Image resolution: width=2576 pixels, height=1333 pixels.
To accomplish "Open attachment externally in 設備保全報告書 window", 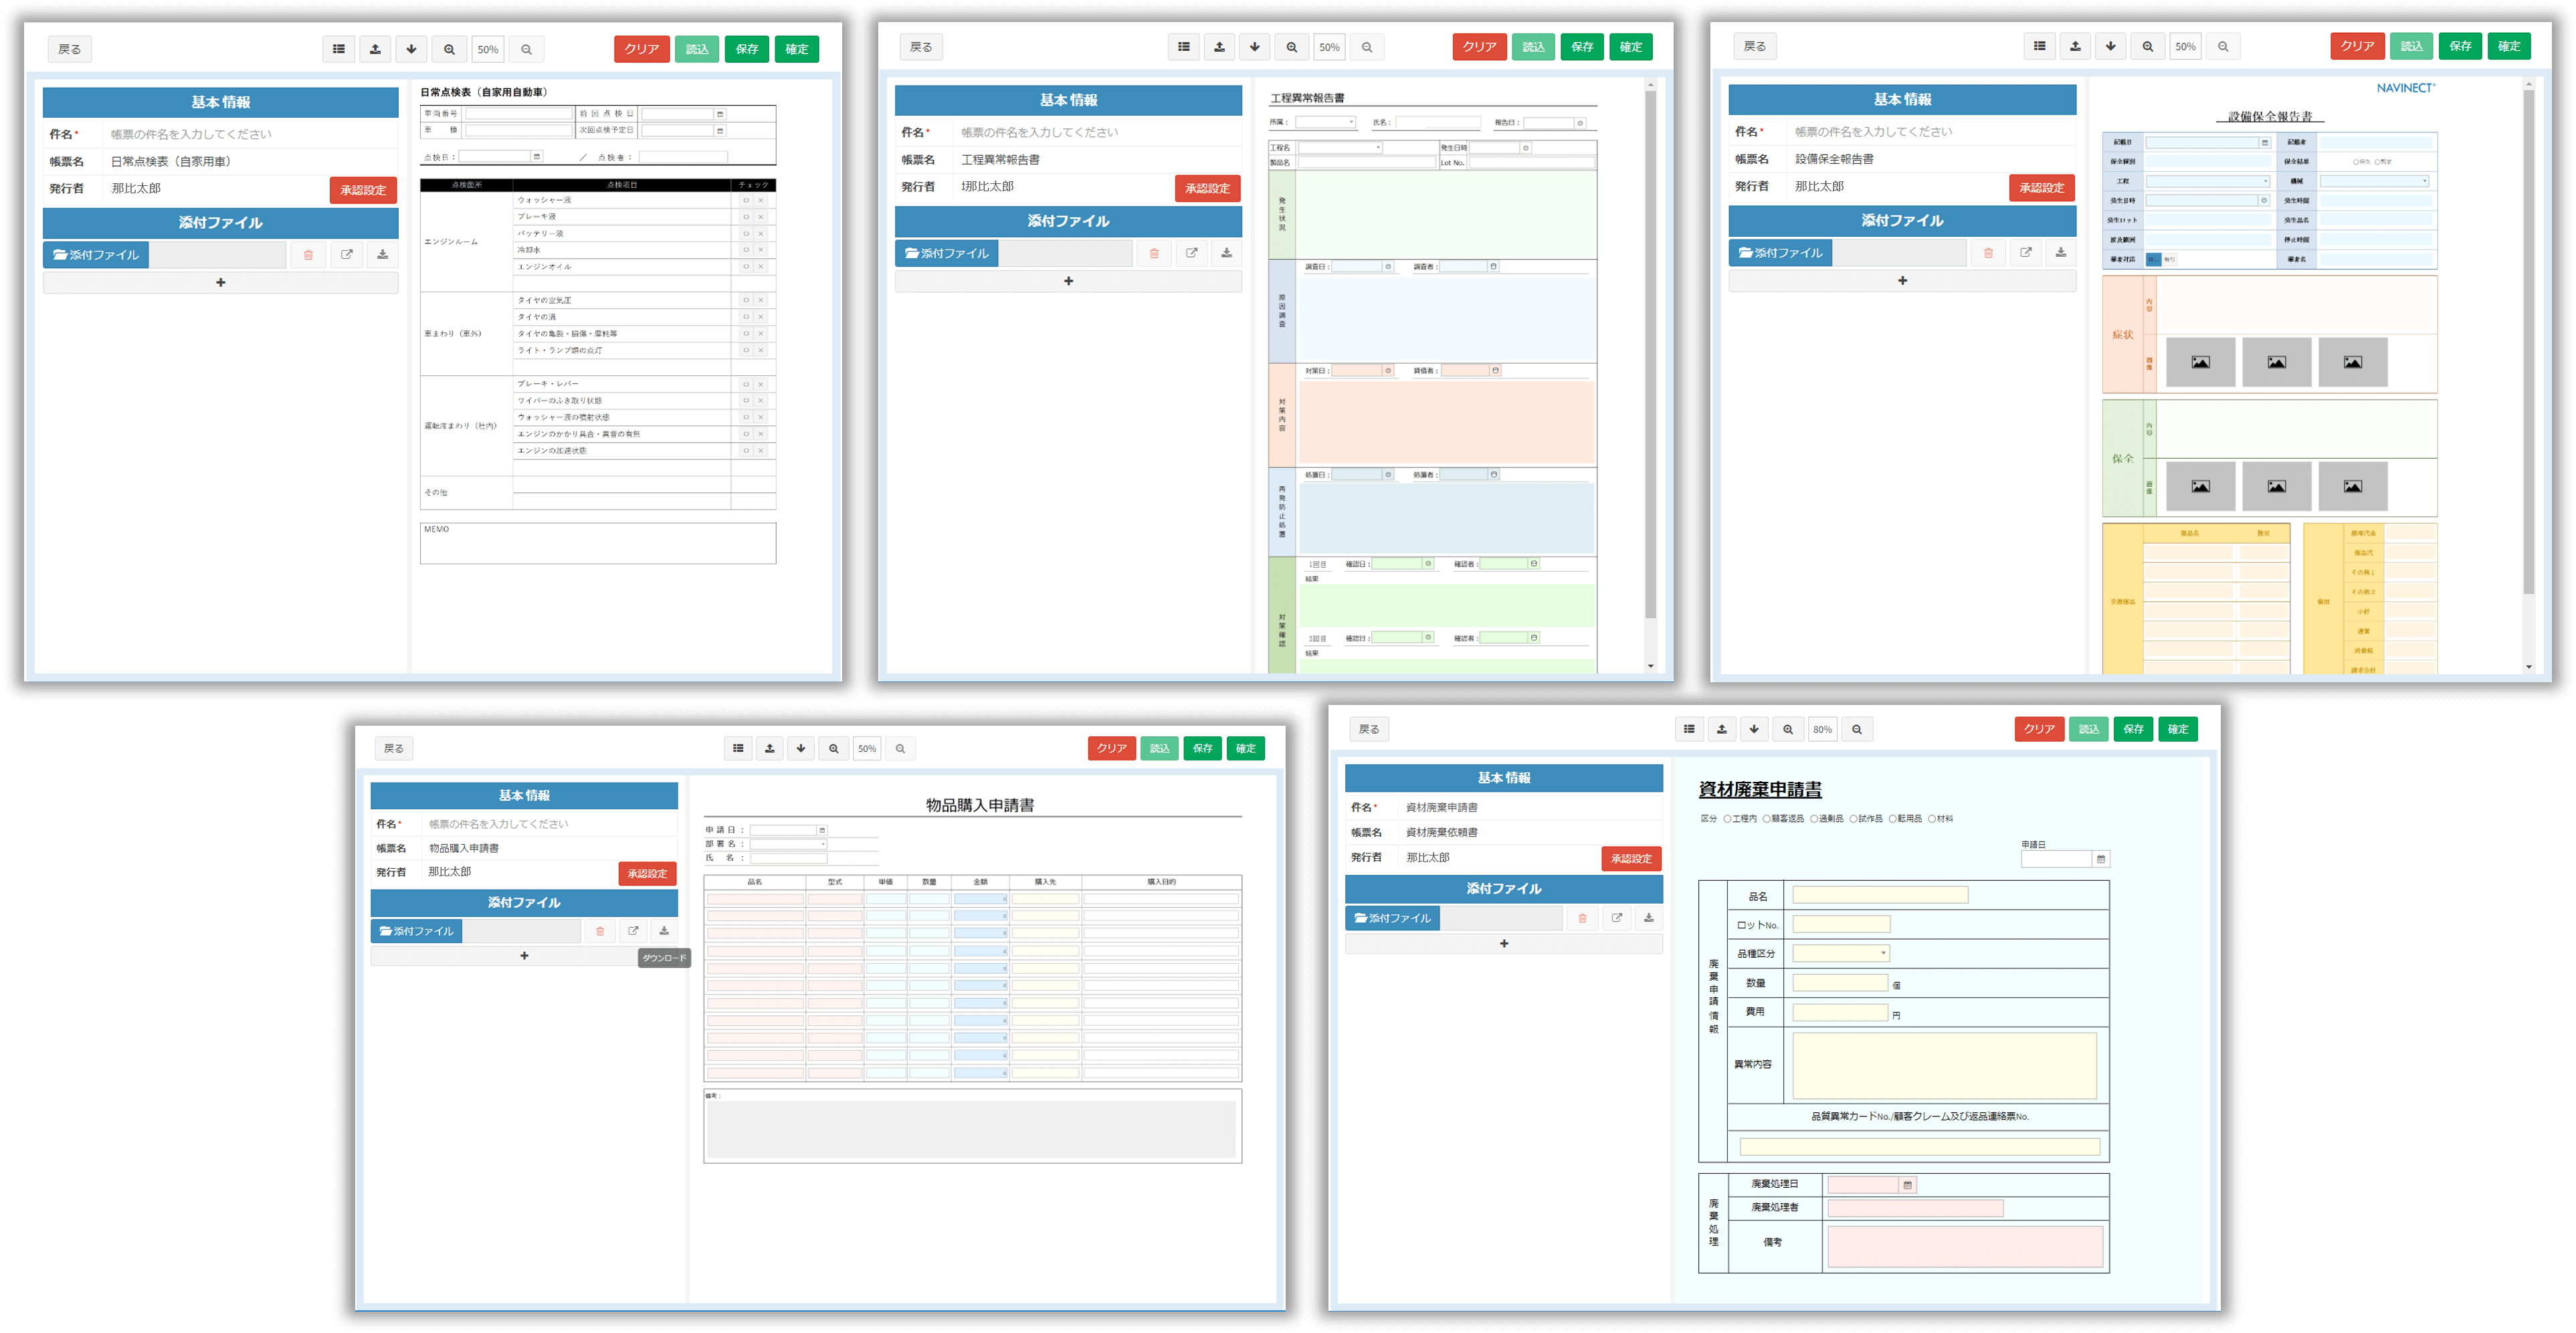I will tap(2025, 252).
